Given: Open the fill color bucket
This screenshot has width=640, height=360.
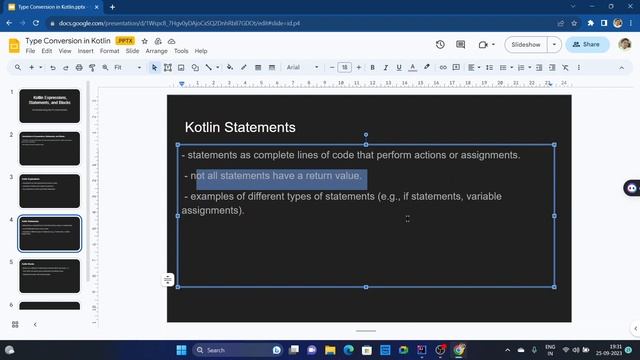Looking at the screenshot, I should tap(230, 68).
